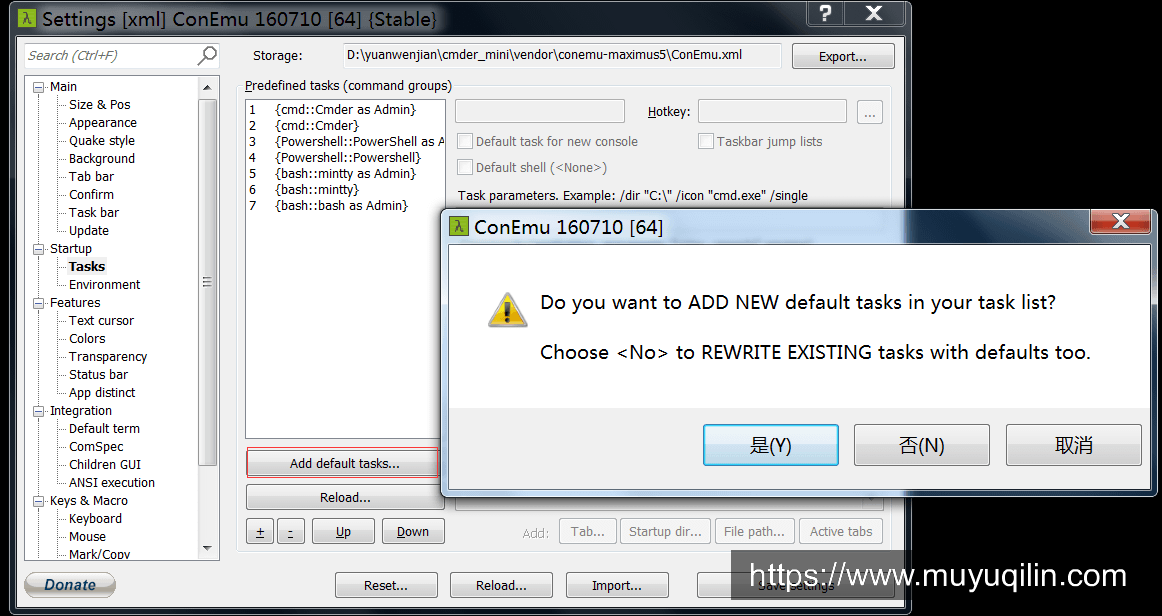Click the Hotkey input field
Screen dimensions: 1162x616
click(772, 112)
